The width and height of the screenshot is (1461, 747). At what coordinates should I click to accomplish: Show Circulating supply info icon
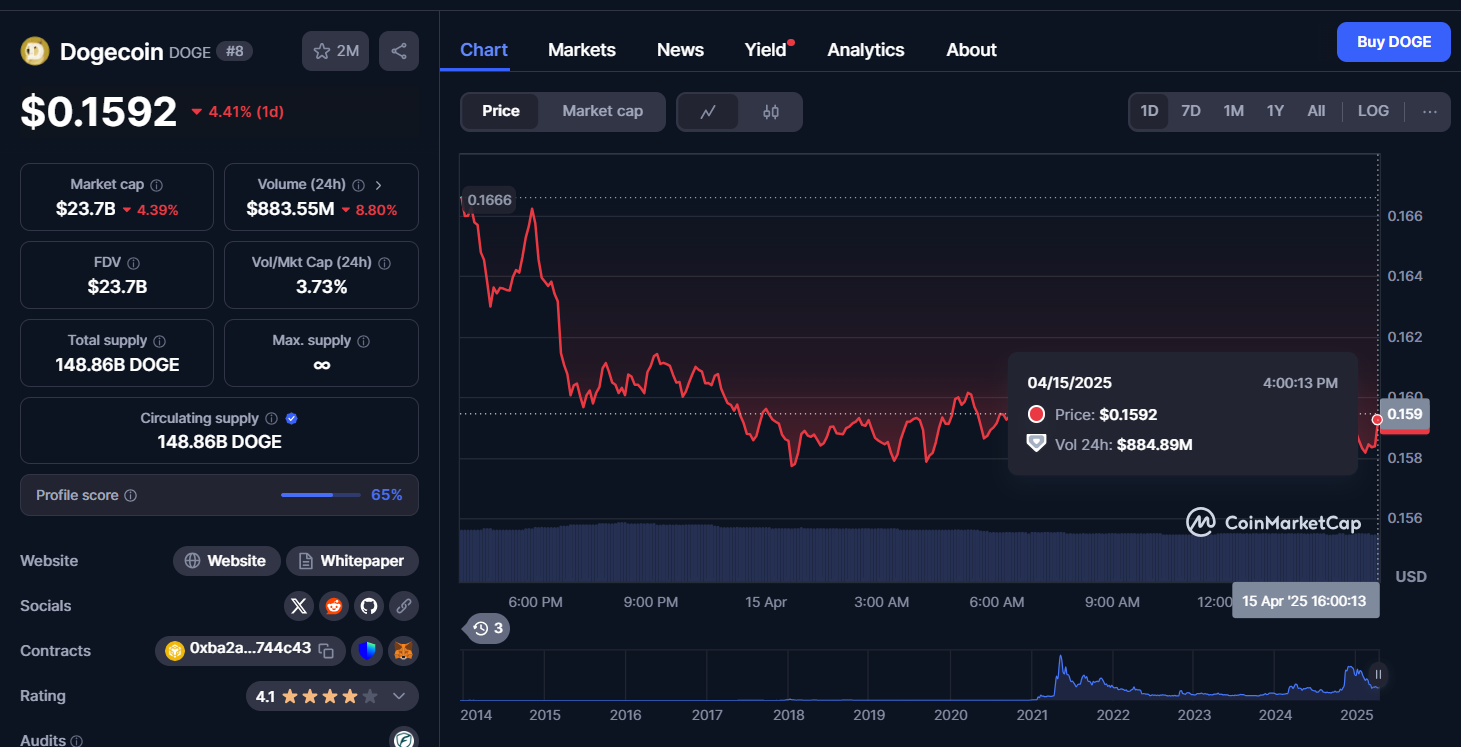pyautogui.click(x=272, y=419)
